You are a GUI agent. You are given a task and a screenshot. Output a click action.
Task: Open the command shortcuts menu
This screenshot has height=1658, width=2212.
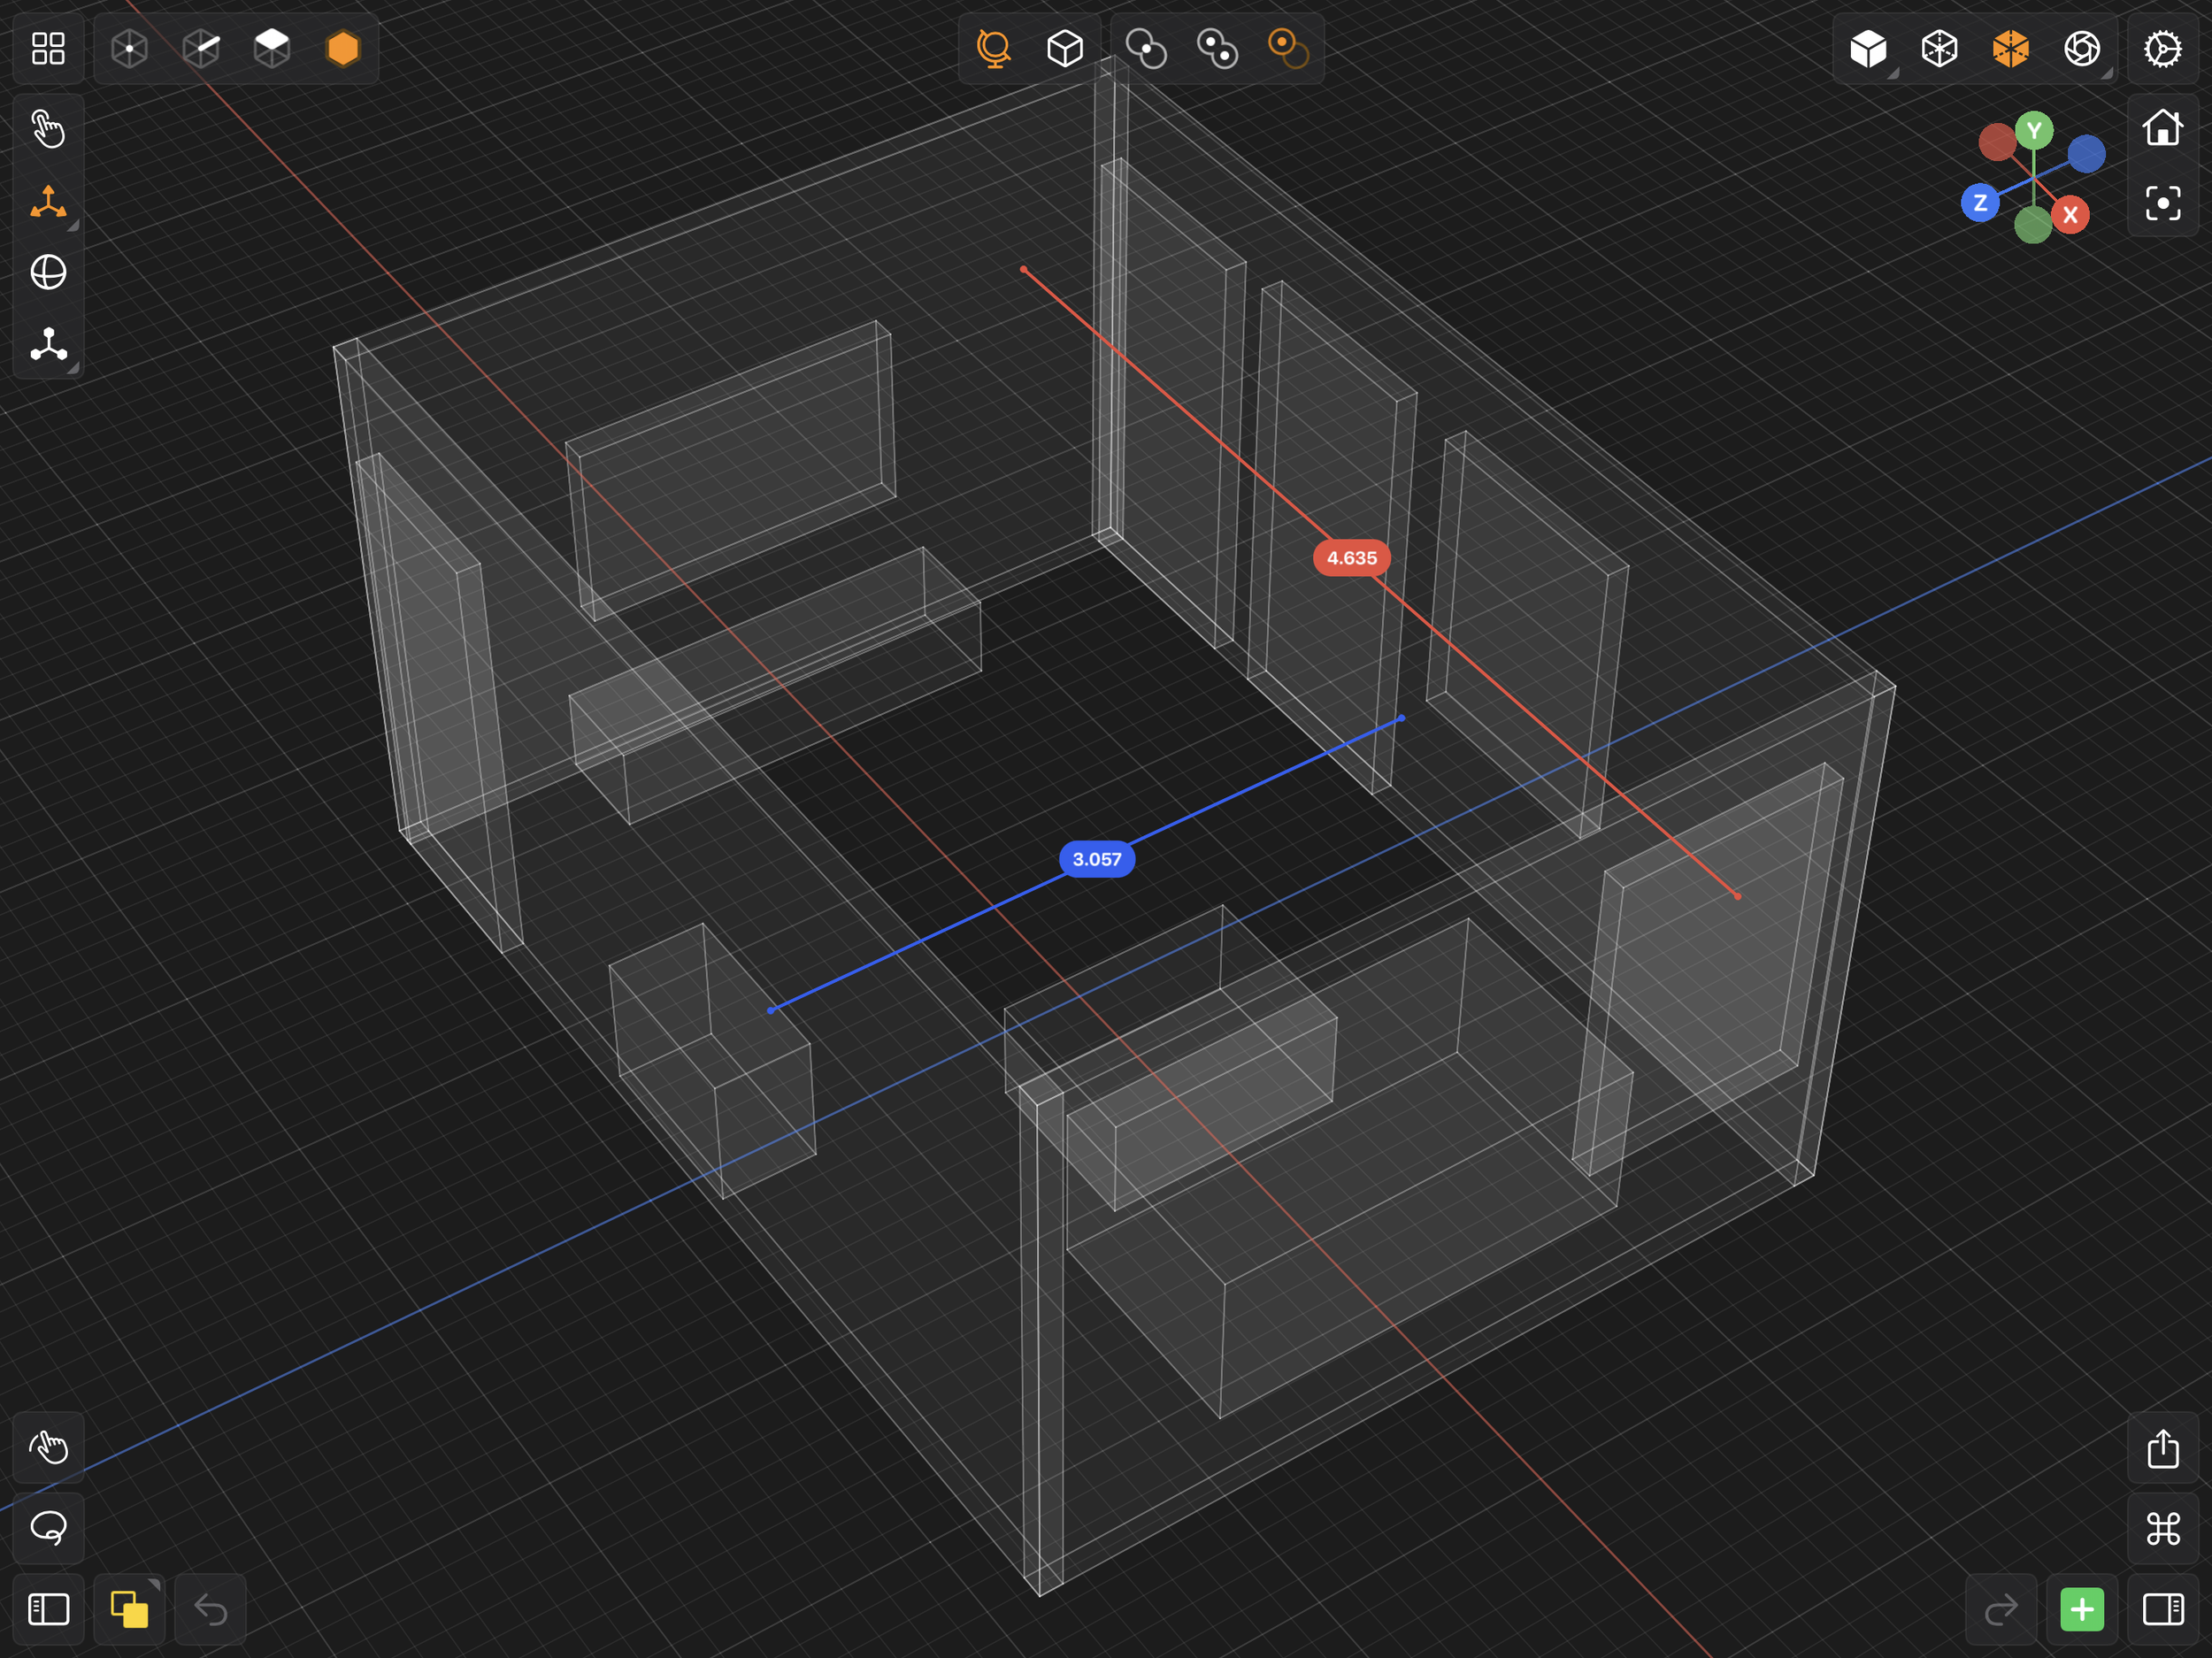pyautogui.click(x=2162, y=1528)
